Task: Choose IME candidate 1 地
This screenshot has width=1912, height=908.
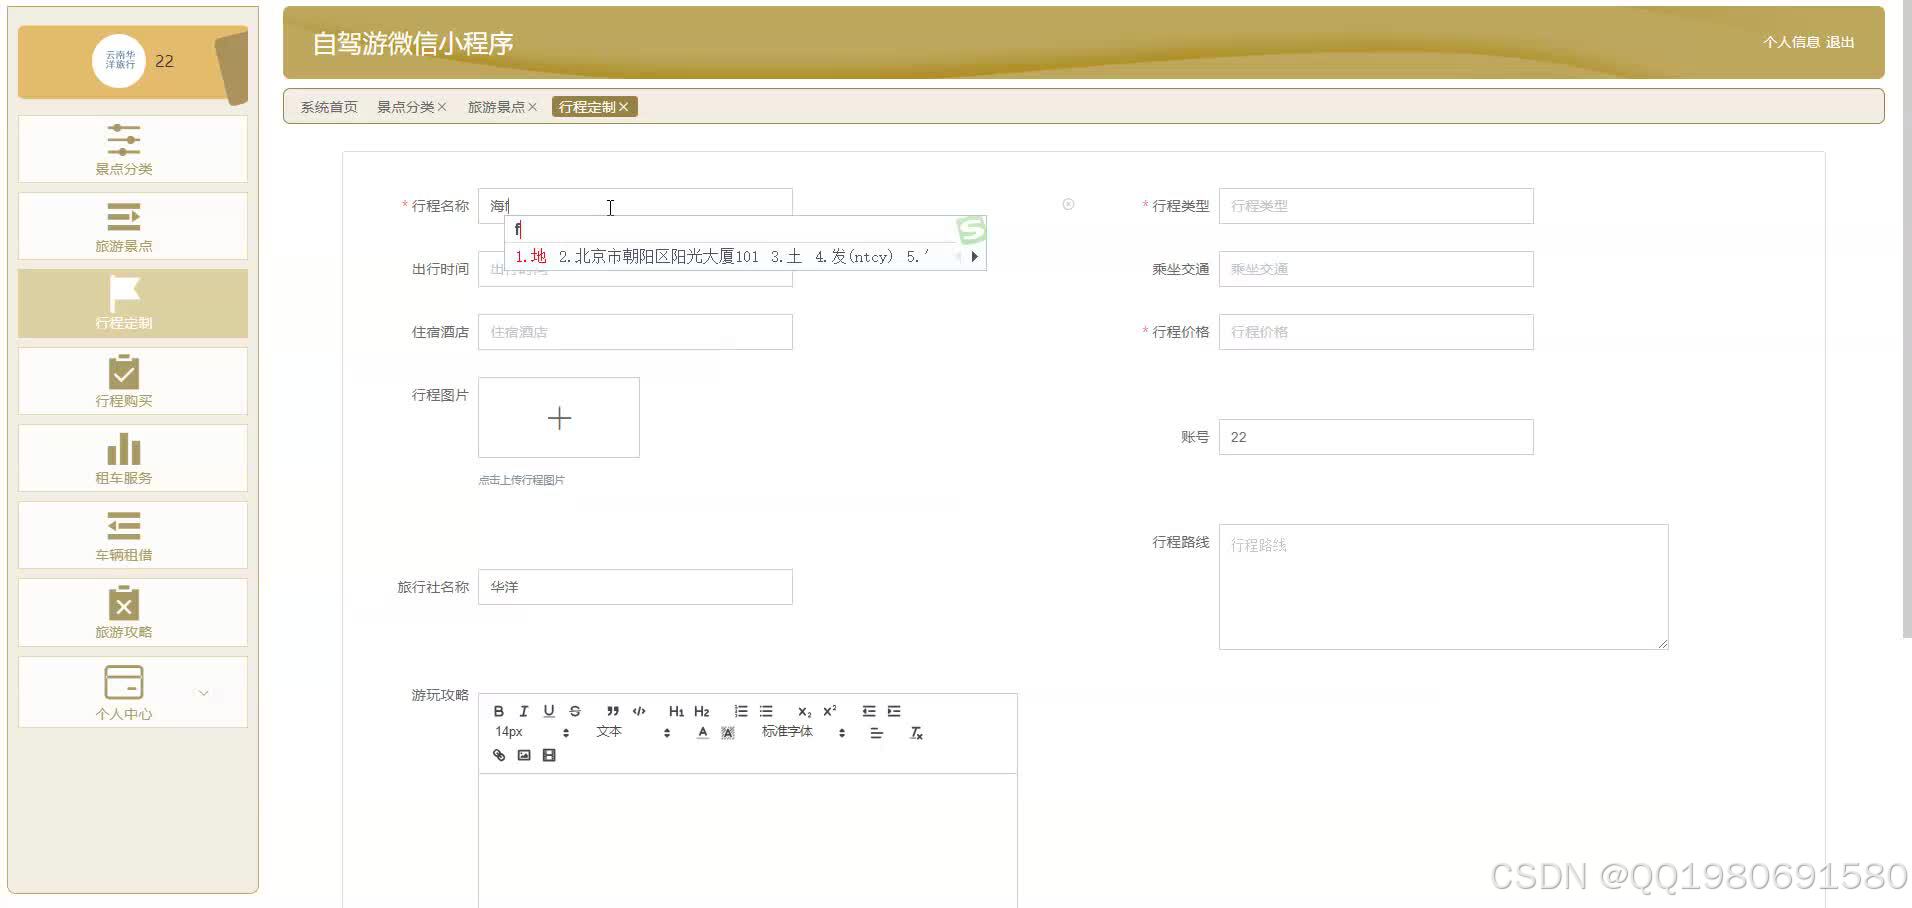Action: [x=531, y=257]
